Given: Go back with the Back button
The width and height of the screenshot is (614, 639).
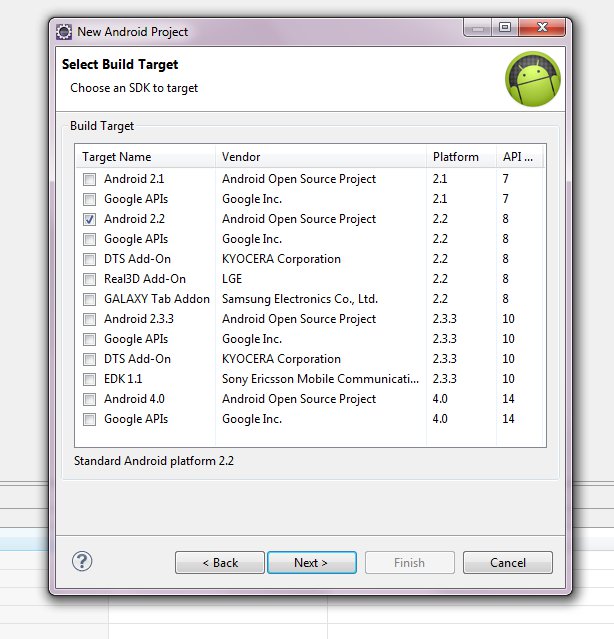Looking at the screenshot, I should (220, 562).
